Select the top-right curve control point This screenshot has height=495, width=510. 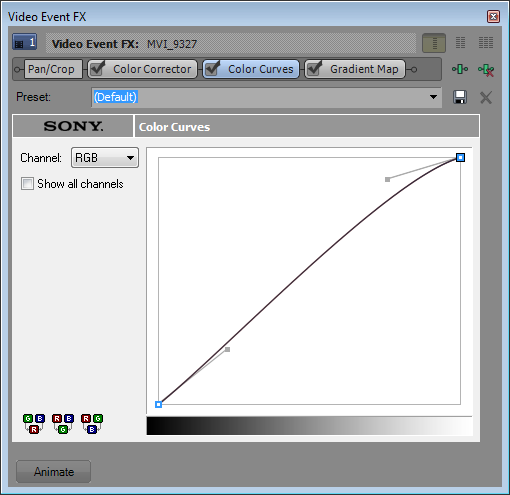point(460,157)
